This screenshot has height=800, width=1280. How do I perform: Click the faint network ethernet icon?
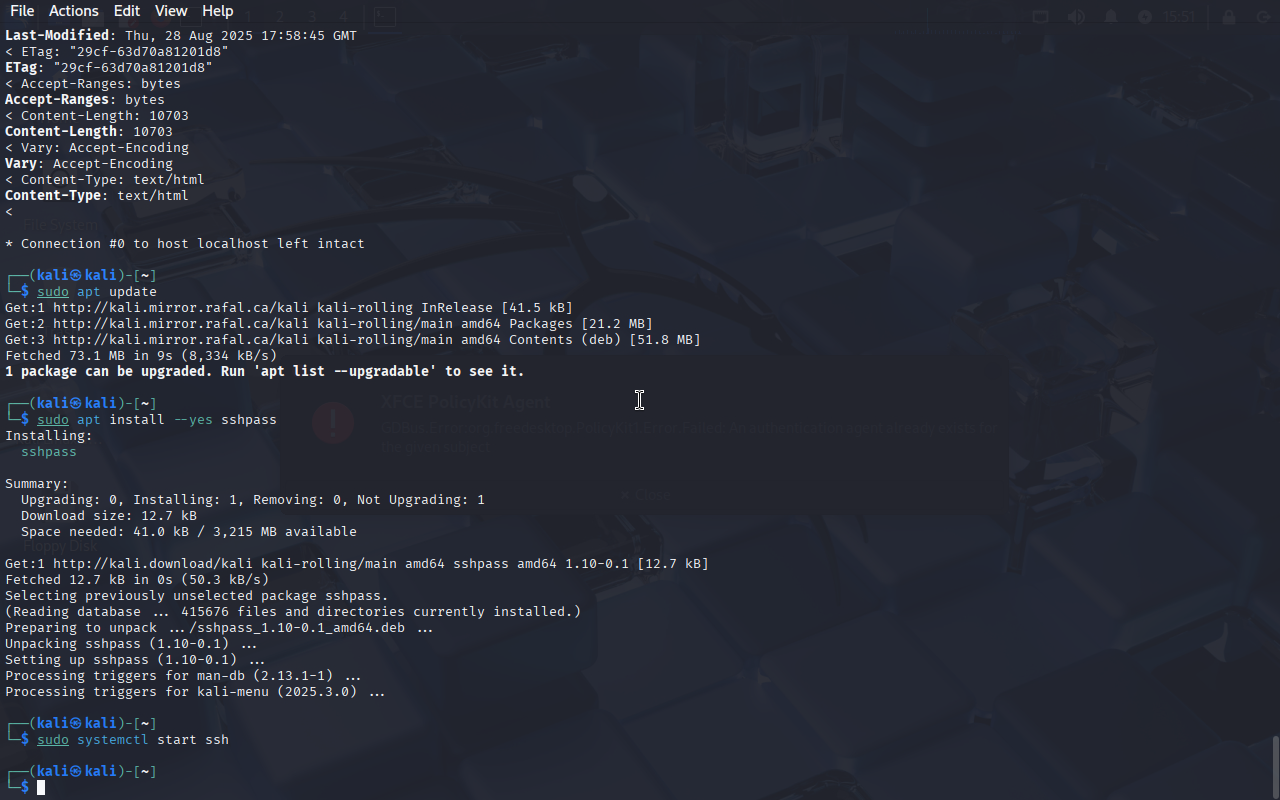coord(1041,17)
